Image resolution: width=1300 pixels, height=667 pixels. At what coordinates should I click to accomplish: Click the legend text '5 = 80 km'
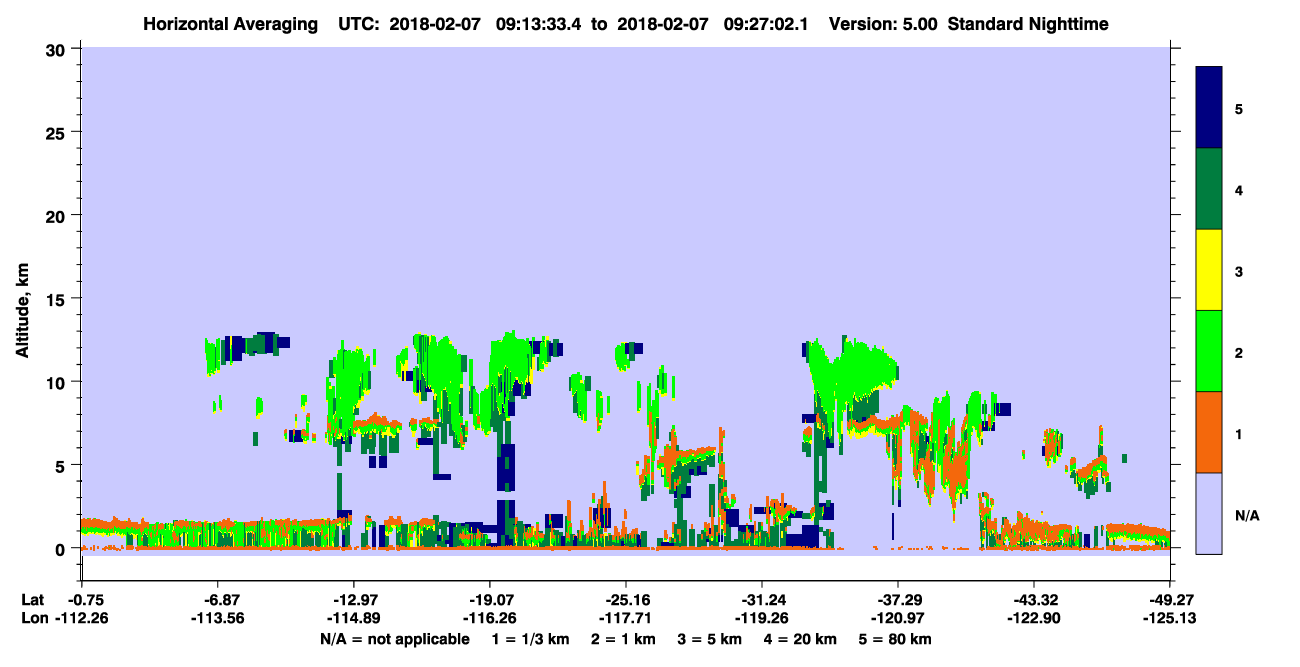point(897,639)
